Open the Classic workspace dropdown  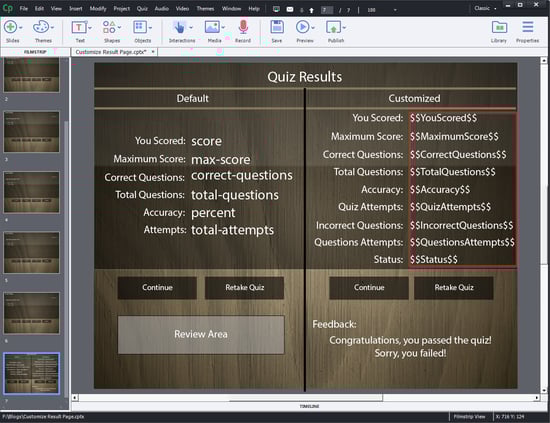click(485, 8)
